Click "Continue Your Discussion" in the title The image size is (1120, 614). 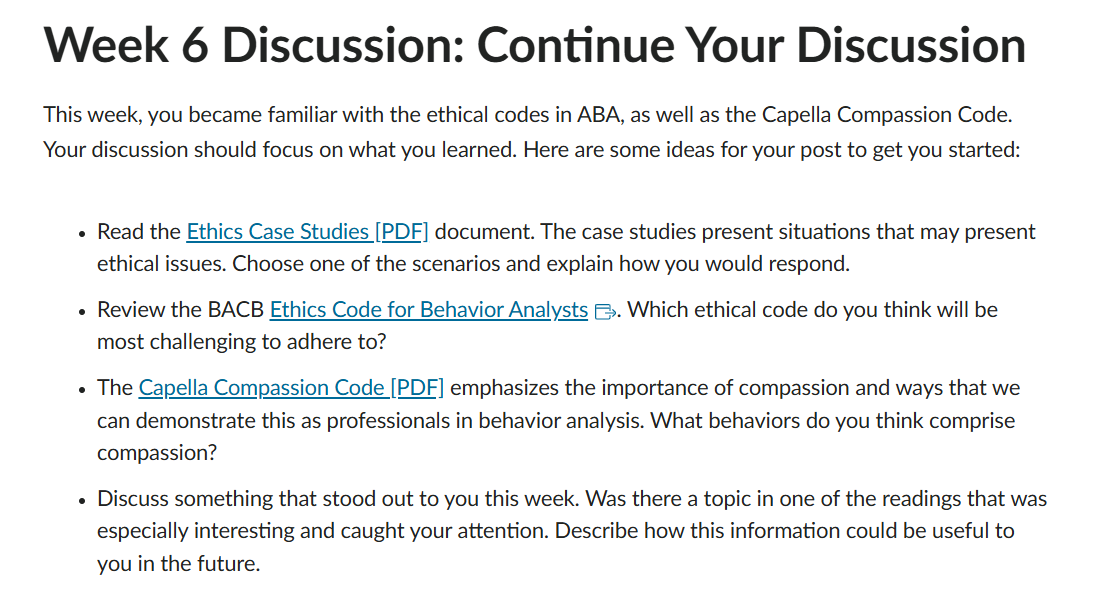(x=751, y=46)
